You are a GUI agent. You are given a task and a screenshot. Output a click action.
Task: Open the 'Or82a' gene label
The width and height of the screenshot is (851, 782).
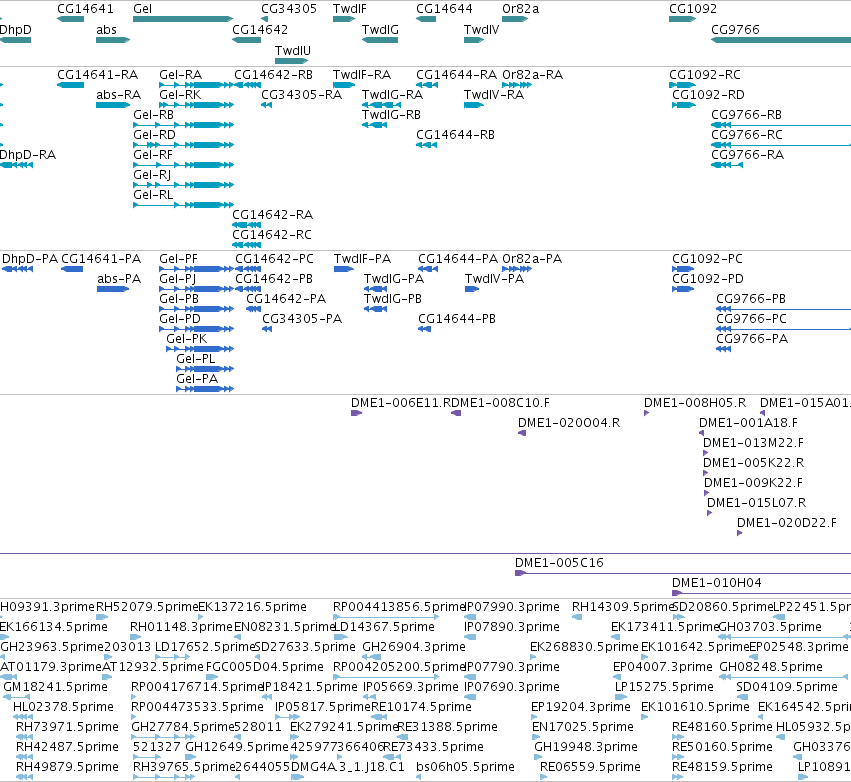click(x=520, y=9)
